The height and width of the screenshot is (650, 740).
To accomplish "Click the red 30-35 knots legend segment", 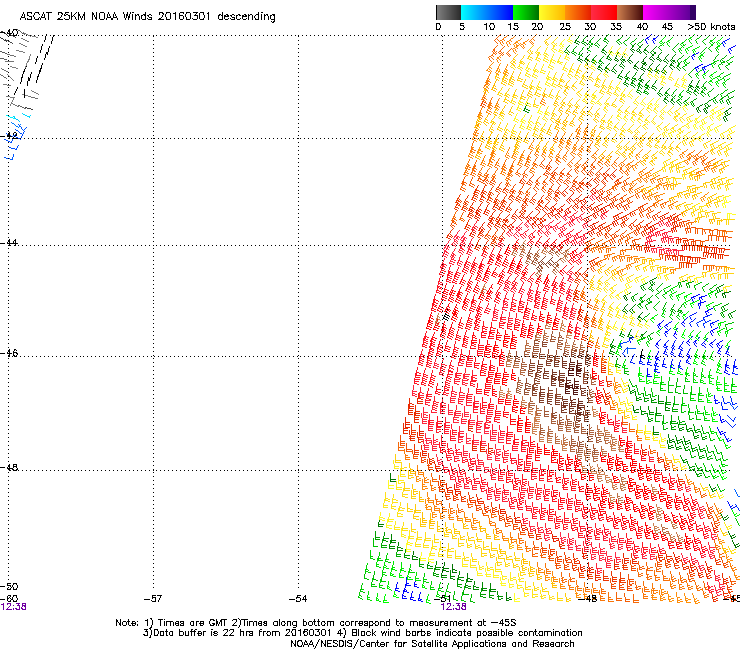I will point(604,12).
